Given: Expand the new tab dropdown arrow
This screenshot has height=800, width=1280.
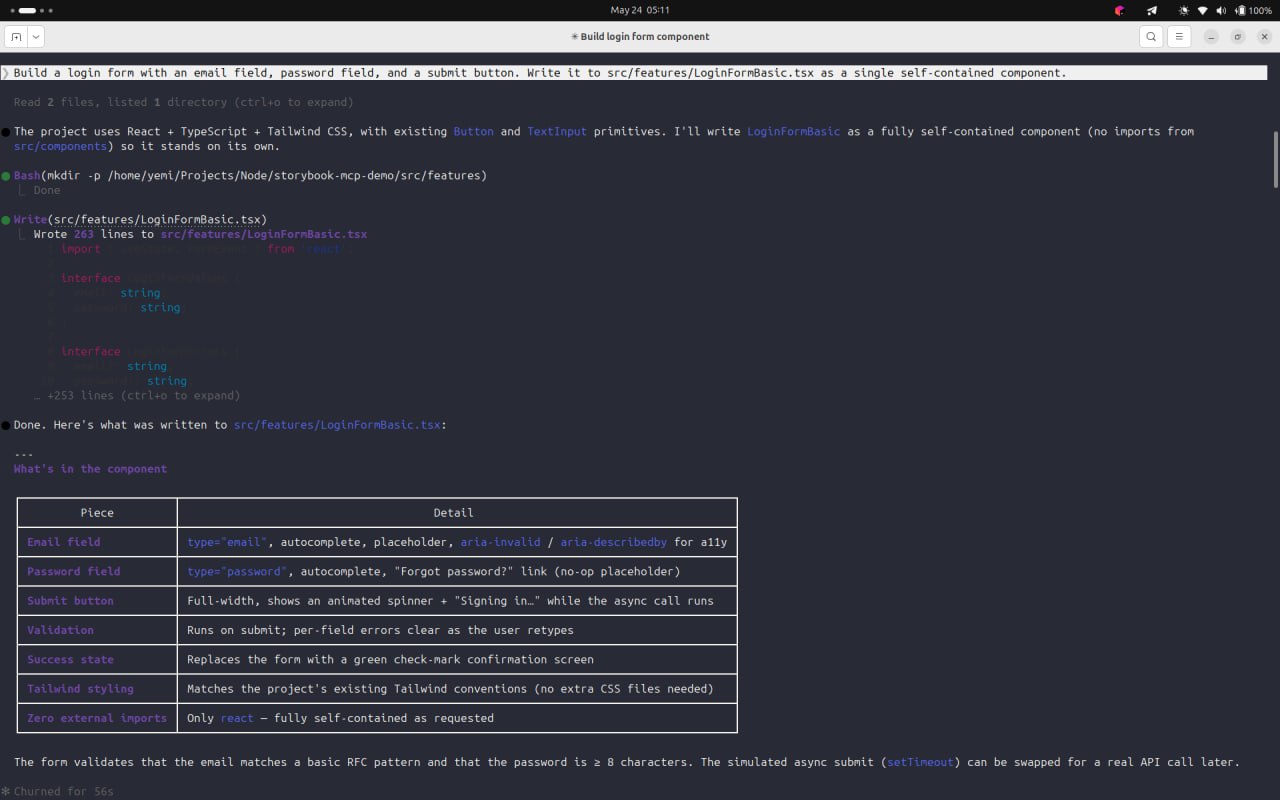Looking at the screenshot, I should click(x=36, y=37).
